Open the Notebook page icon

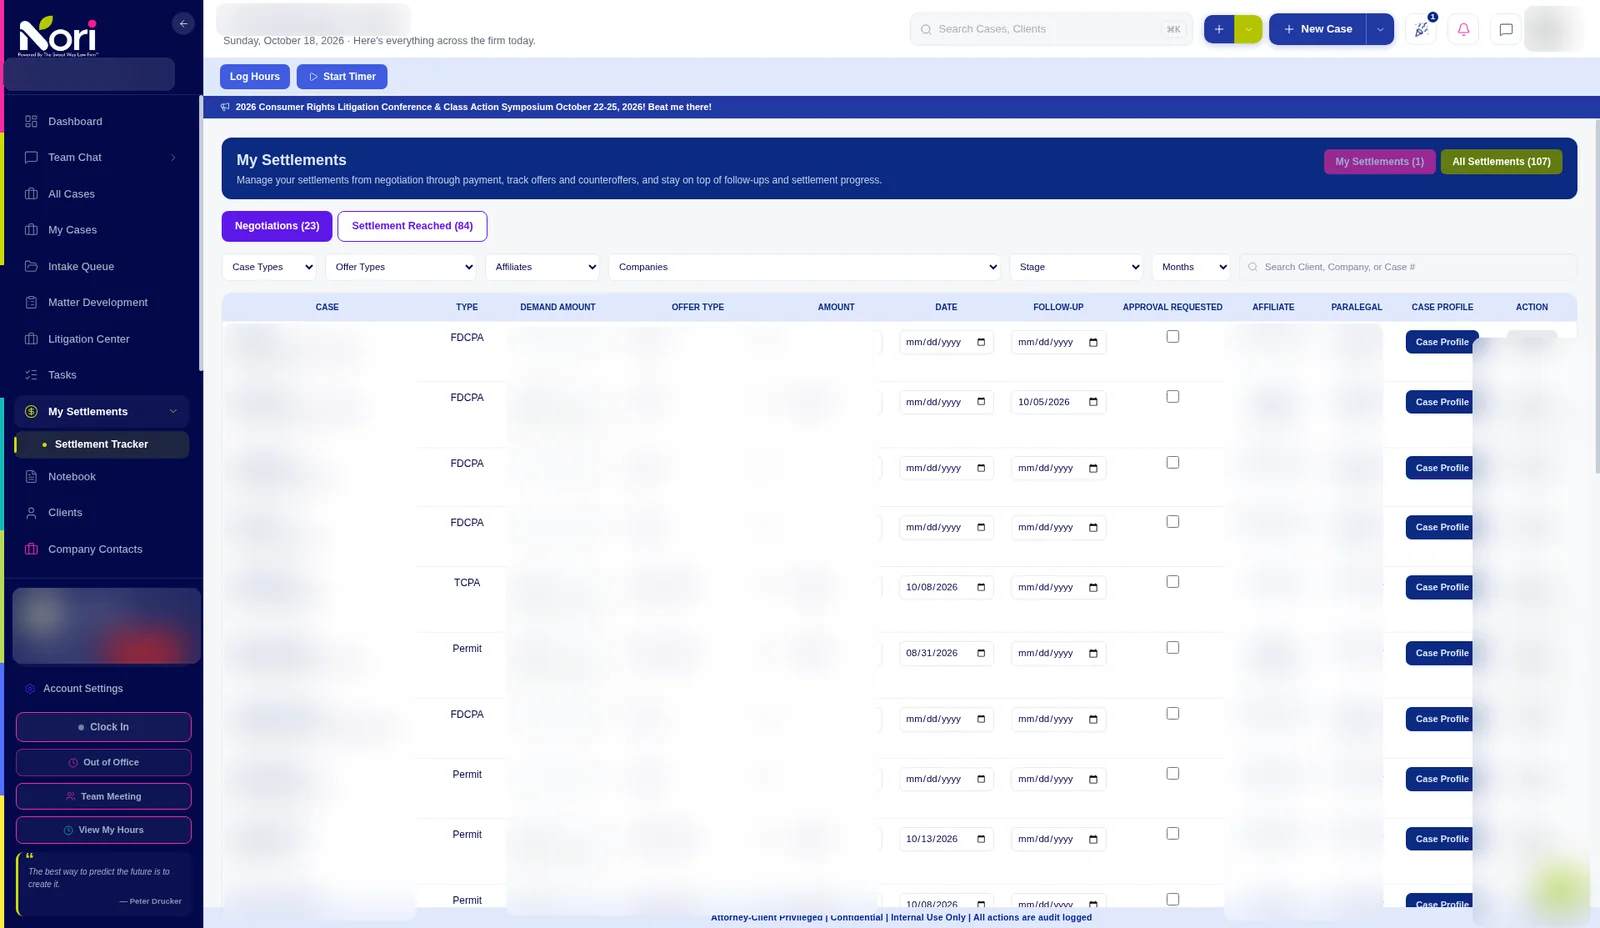31,476
